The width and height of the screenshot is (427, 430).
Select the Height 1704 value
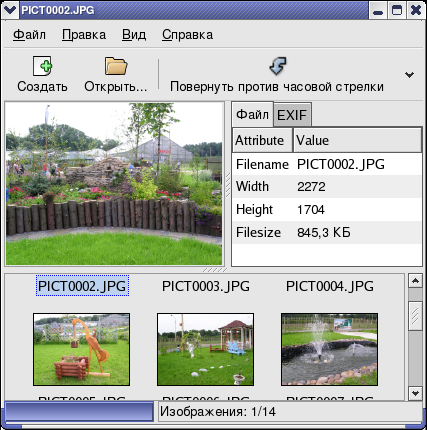click(x=311, y=210)
